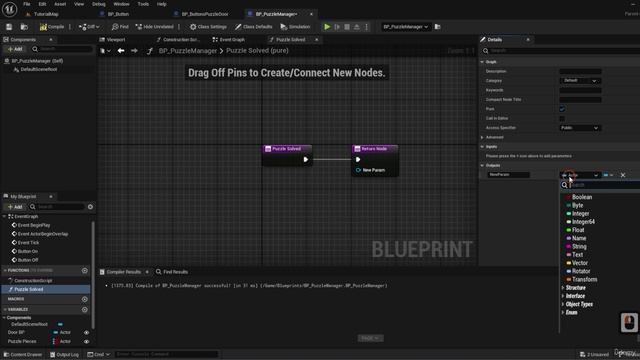Toggle Door BP variable visibility eye

point(87,333)
